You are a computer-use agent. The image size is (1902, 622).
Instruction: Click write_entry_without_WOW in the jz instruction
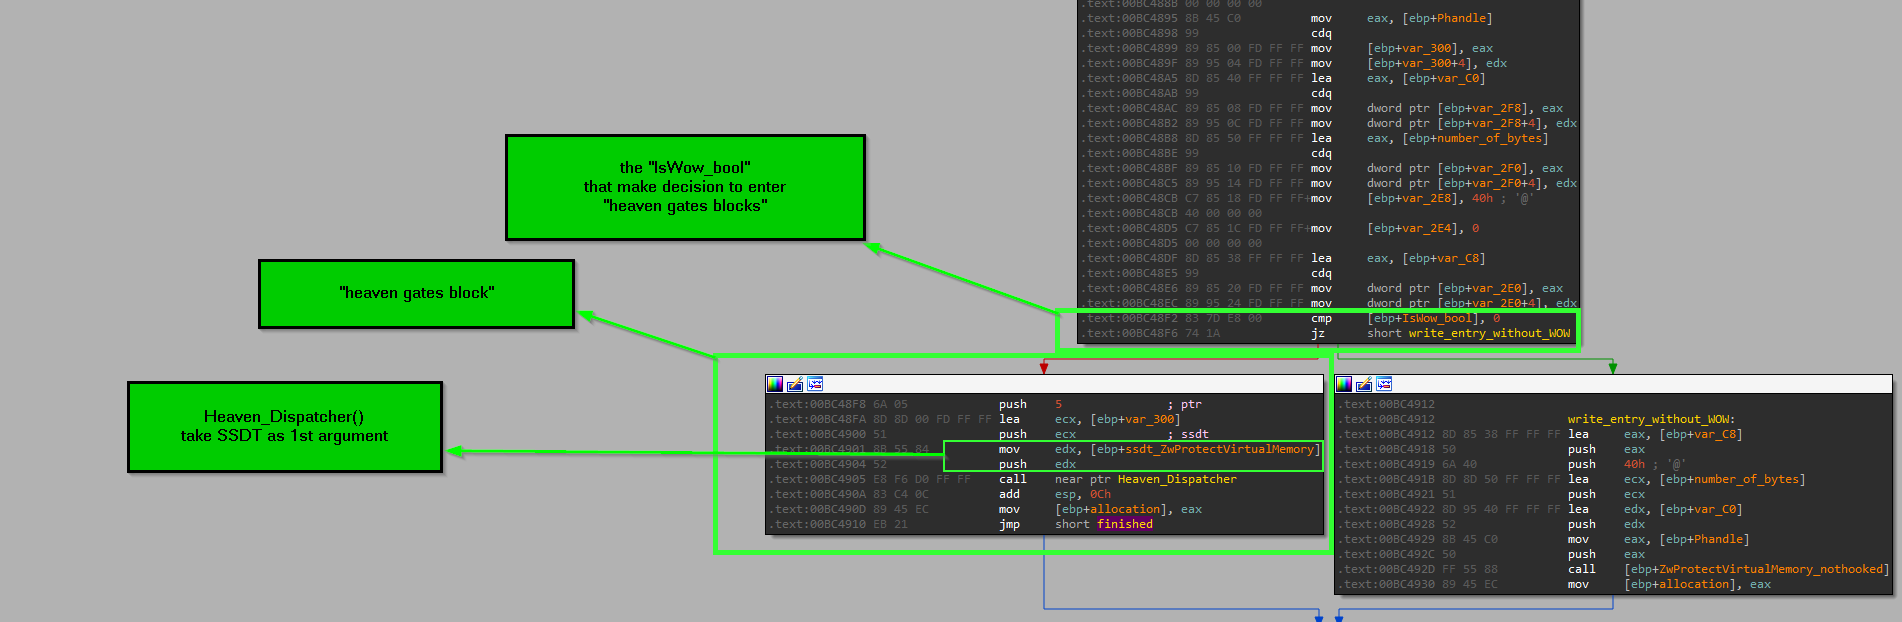(1489, 333)
